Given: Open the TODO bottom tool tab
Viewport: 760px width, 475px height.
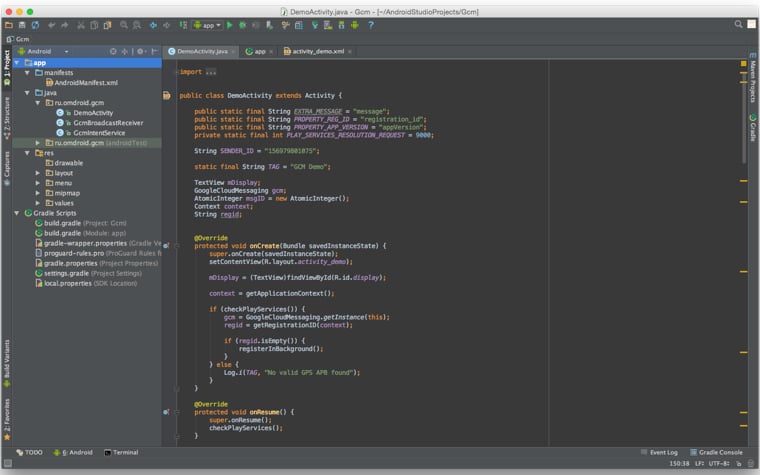Looking at the screenshot, I should [x=29, y=452].
